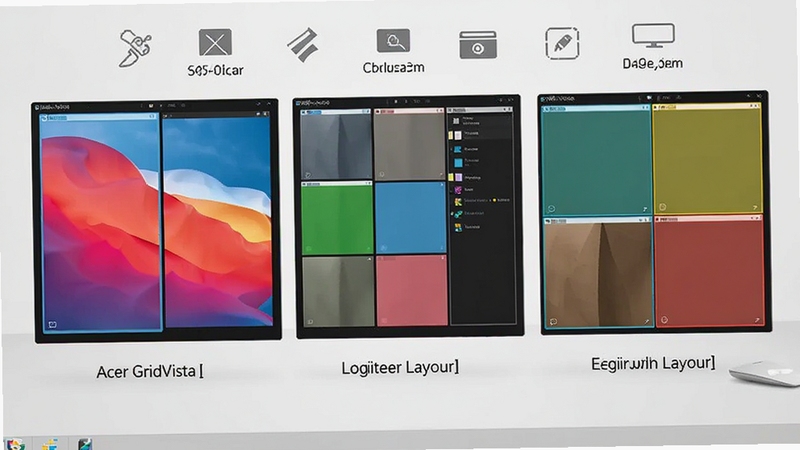Select the yellow tile in Egiirwrih layout
The height and width of the screenshot is (450, 800).
tap(708, 158)
